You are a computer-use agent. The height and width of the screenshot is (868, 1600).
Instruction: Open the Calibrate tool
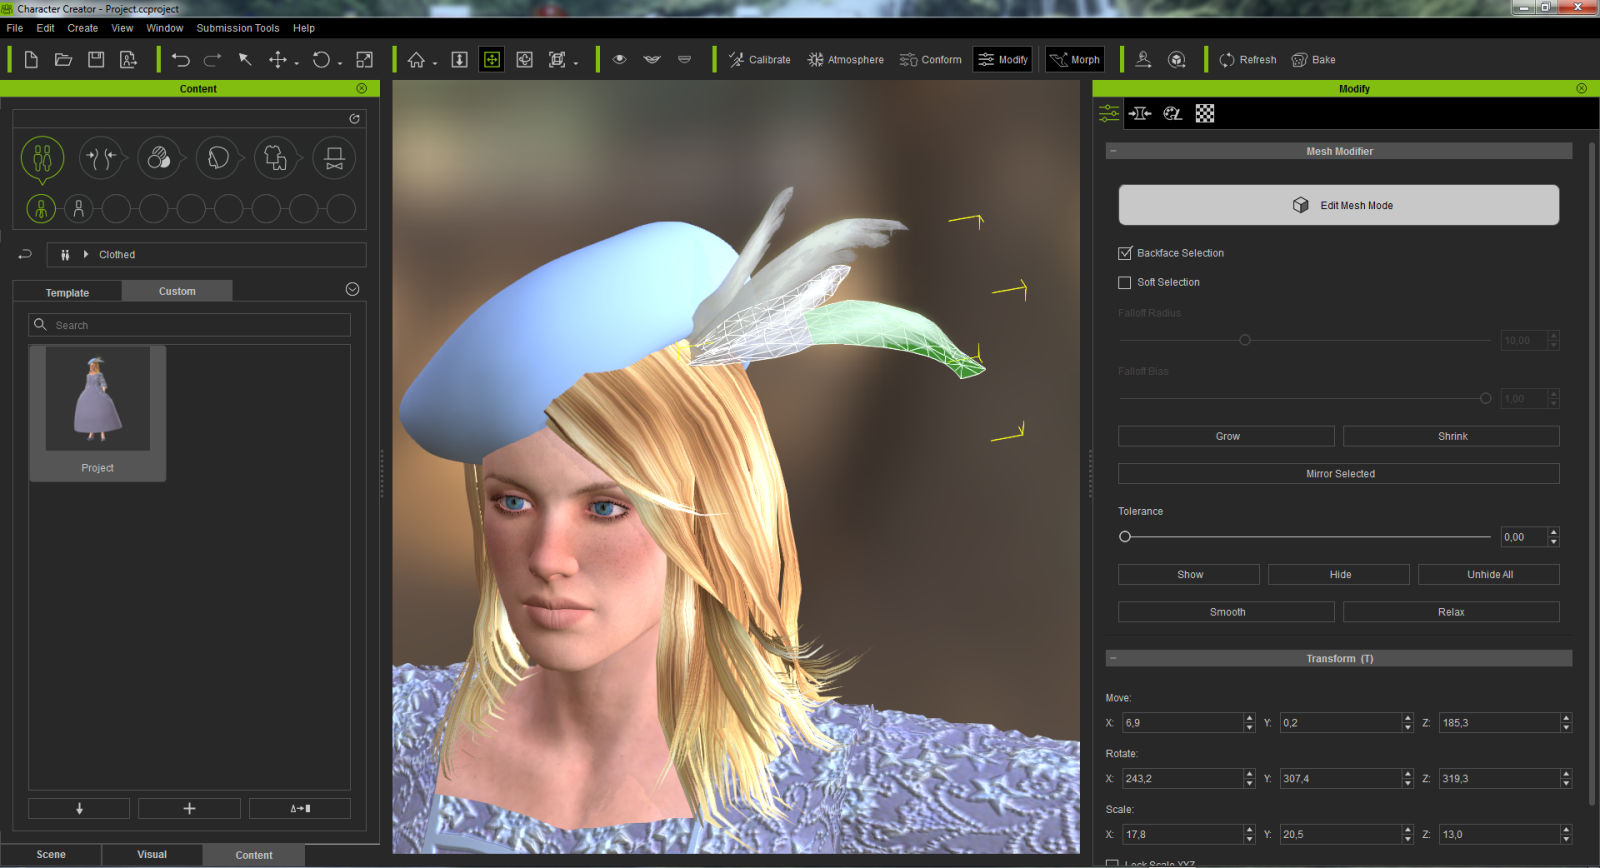coord(759,60)
